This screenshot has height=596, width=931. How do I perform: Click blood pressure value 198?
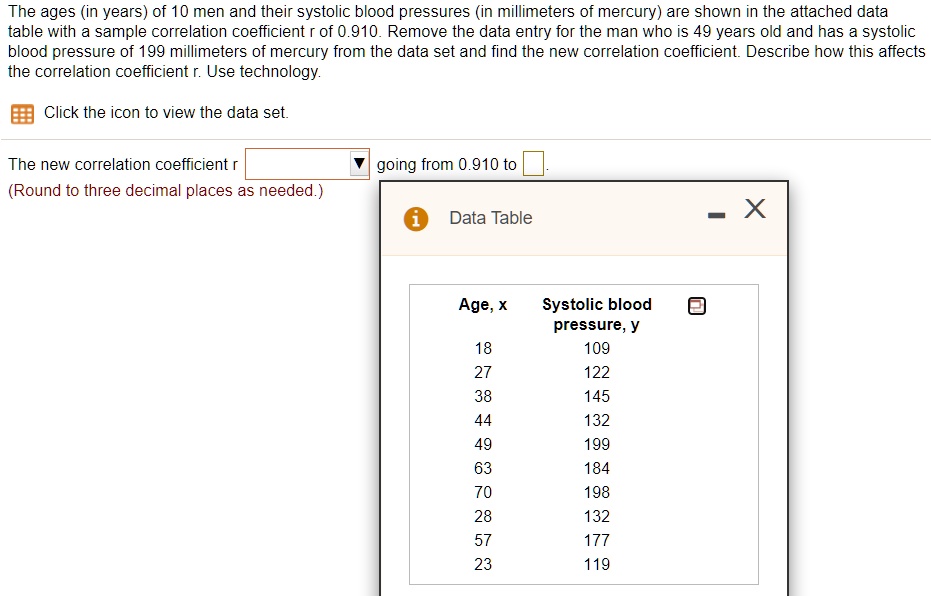pos(597,492)
